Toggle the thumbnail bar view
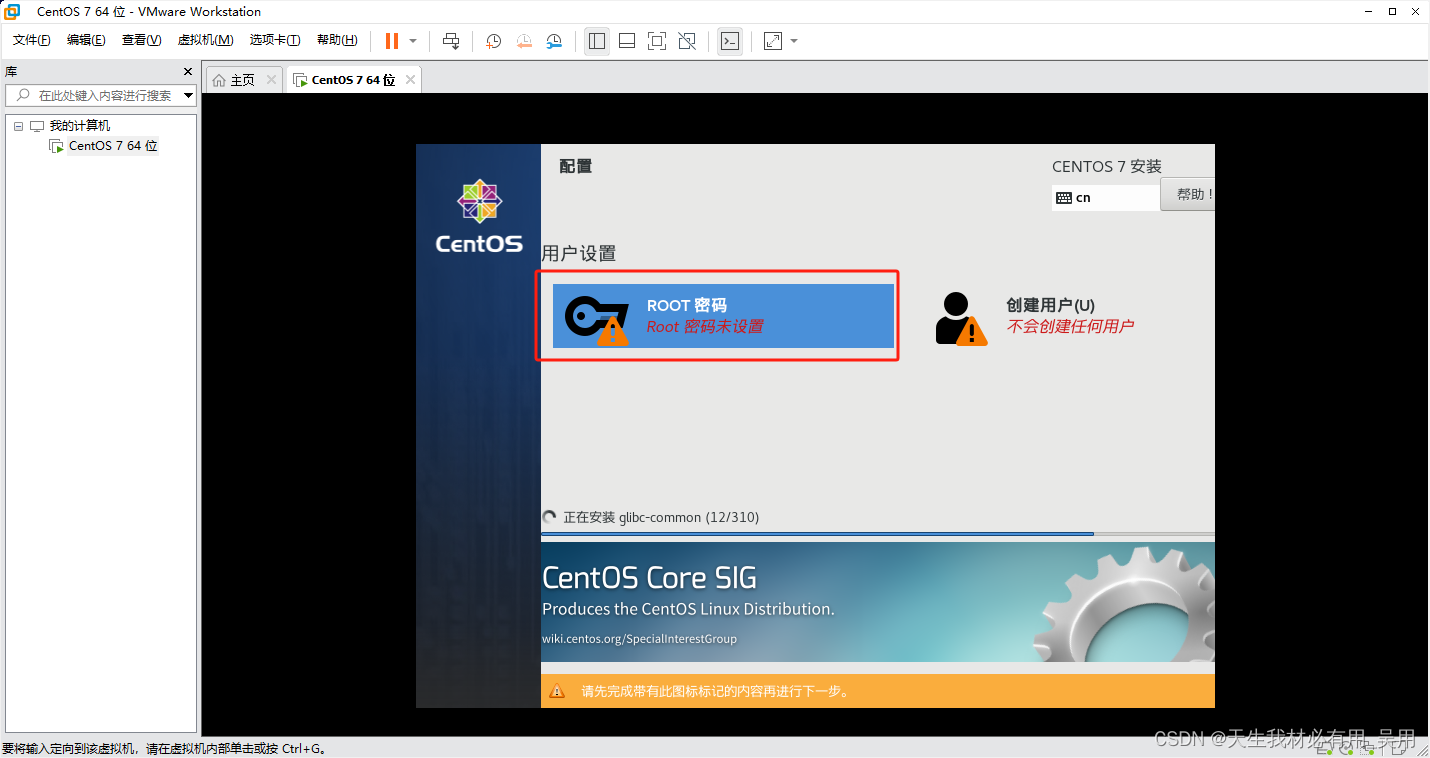This screenshot has width=1430, height=758. [627, 41]
